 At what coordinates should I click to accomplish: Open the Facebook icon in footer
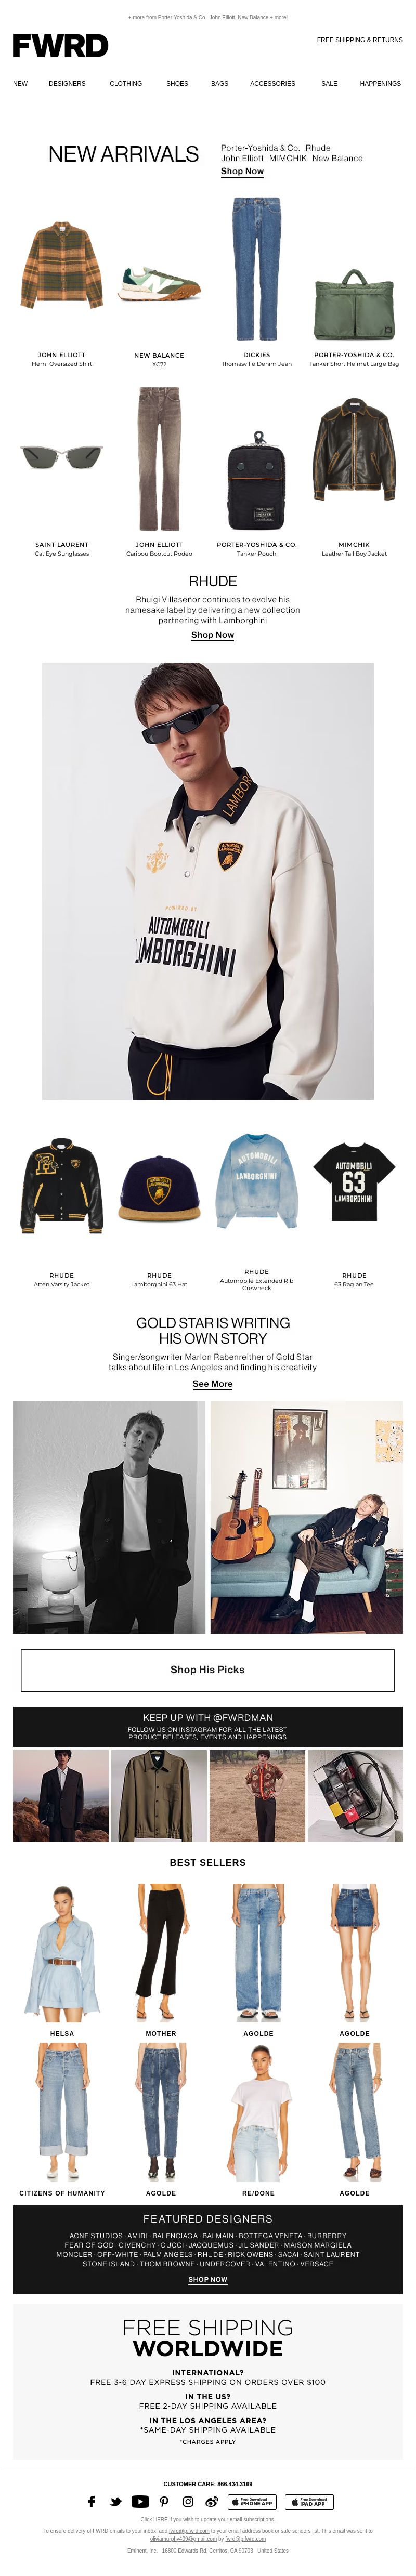click(91, 2502)
